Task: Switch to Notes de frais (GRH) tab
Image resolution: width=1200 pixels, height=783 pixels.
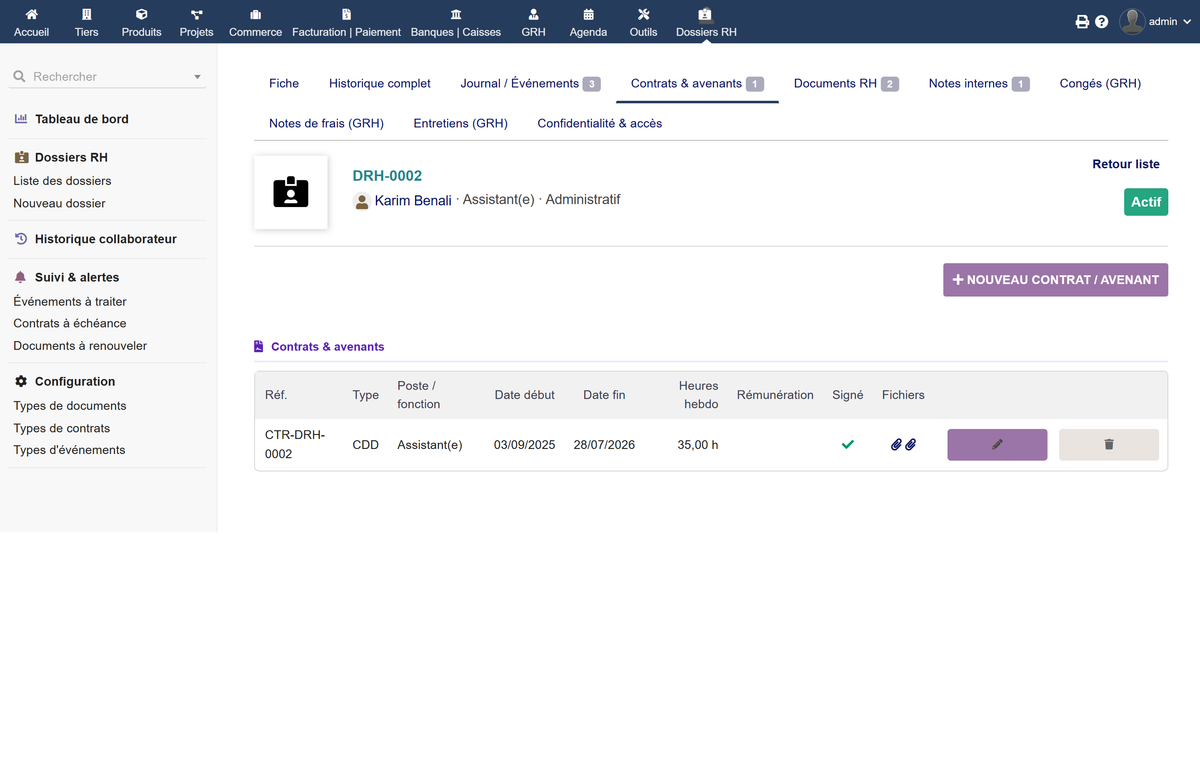Action: tap(326, 123)
